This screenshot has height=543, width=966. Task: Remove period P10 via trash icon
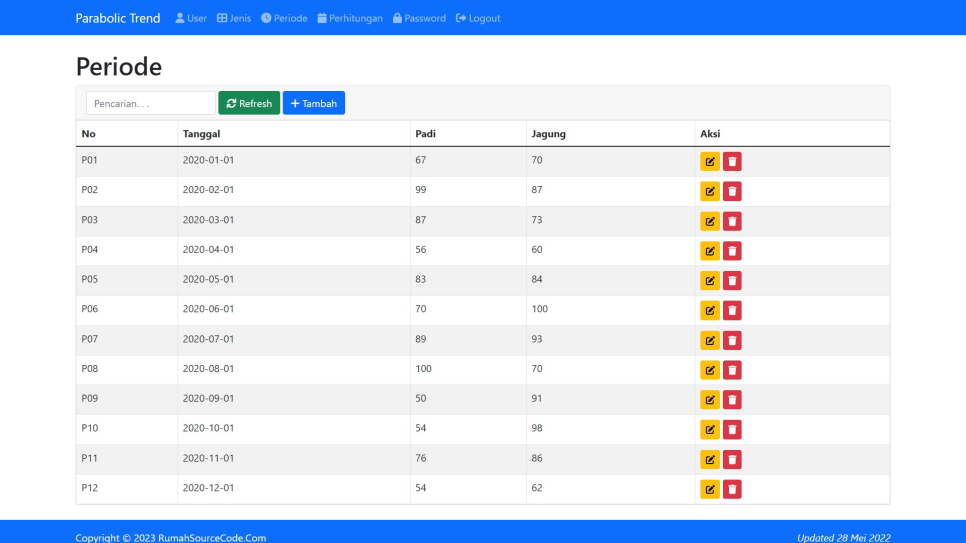pos(732,430)
